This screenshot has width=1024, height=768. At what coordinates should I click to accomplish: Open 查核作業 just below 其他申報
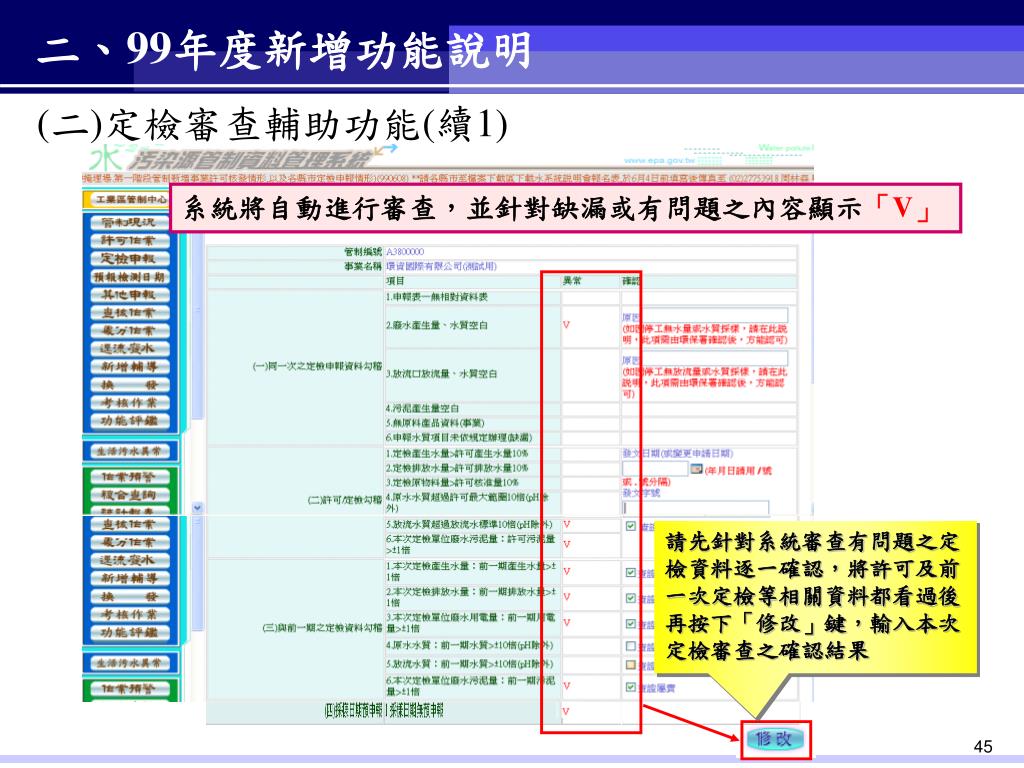tap(129, 313)
